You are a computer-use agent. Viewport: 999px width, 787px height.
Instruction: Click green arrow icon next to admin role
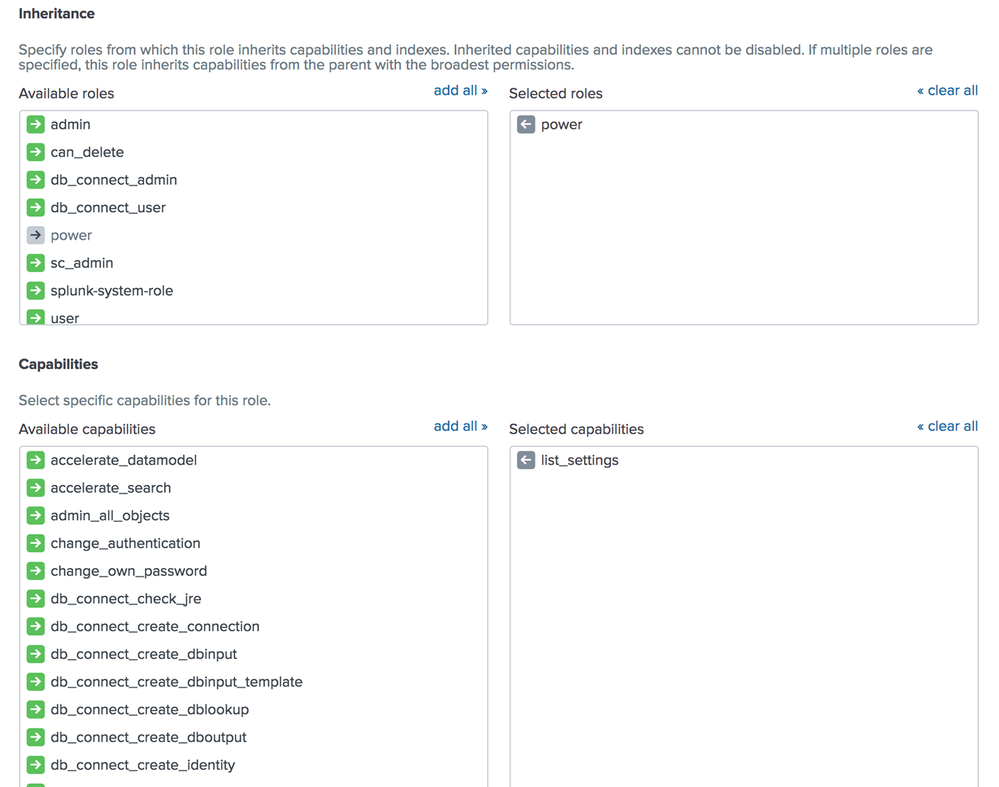point(36,125)
